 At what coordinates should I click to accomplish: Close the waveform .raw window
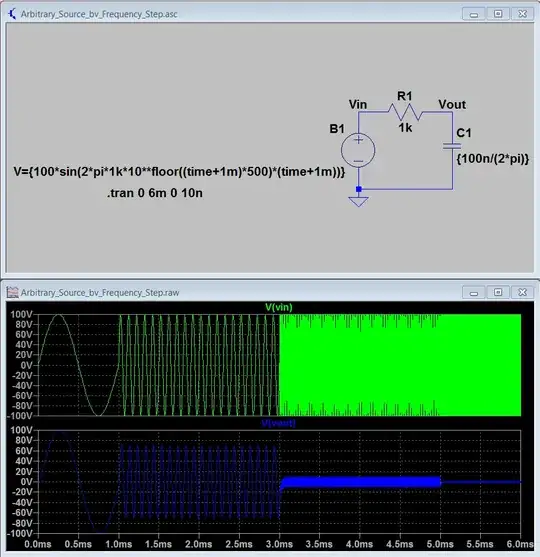tap(522, 292)
